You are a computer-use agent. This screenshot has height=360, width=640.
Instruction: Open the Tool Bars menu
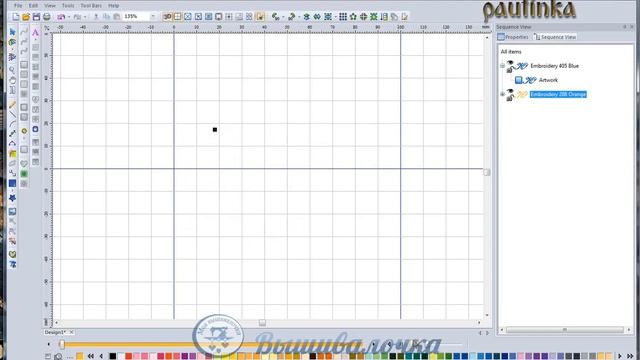click(91, 6)
